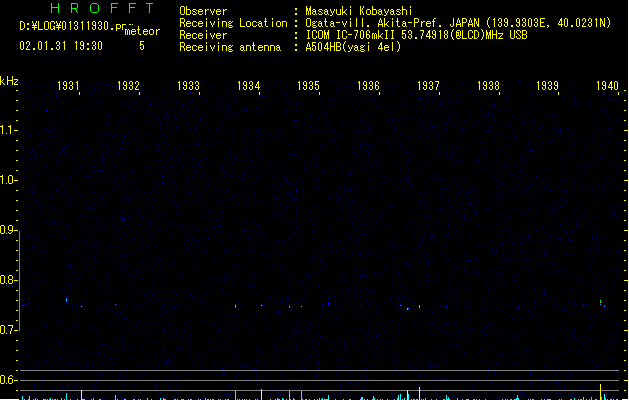Viewport: 629px width, 400px height.
Task: Click the 1934 time axis marker
Action: coord(248,86)
